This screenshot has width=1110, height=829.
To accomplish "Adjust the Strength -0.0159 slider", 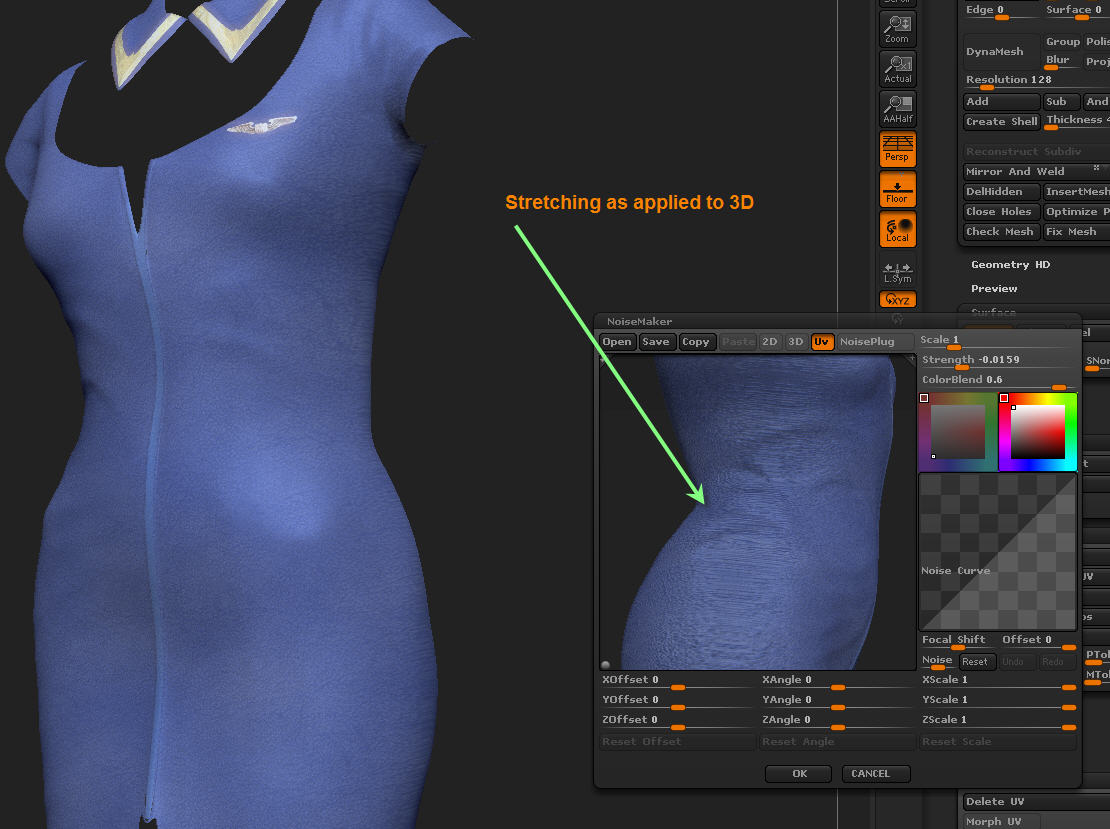I will 996,361.
